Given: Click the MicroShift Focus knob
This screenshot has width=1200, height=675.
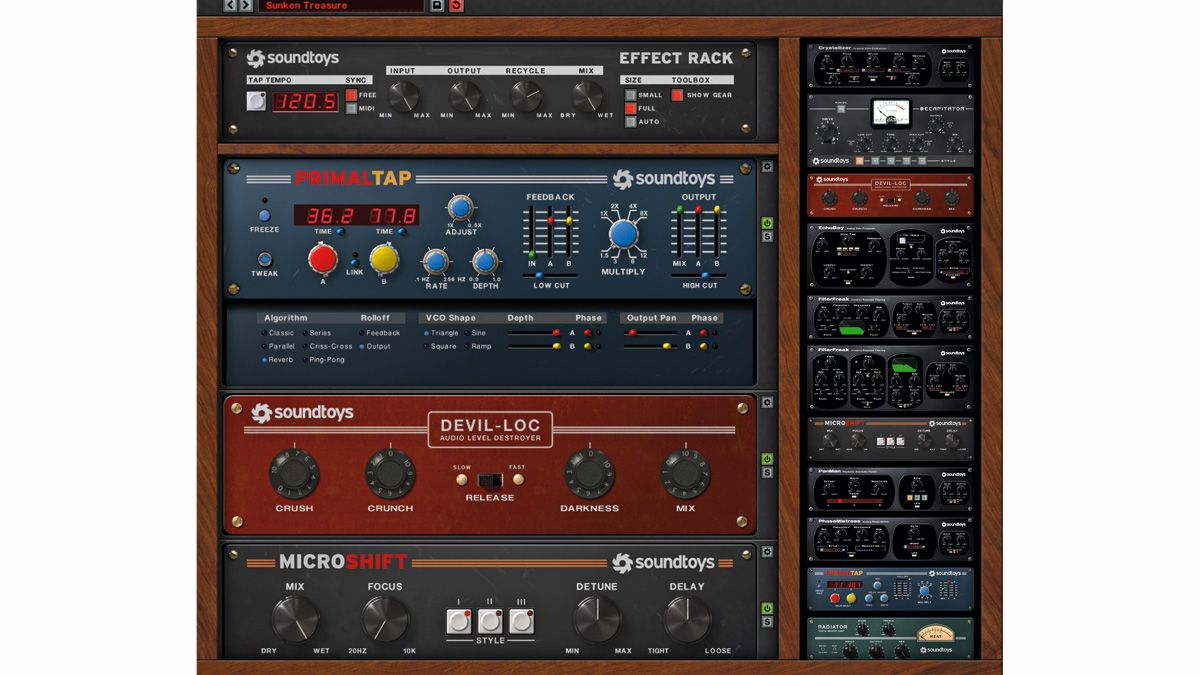Looking at the screenshot, I should coord(385,619).
